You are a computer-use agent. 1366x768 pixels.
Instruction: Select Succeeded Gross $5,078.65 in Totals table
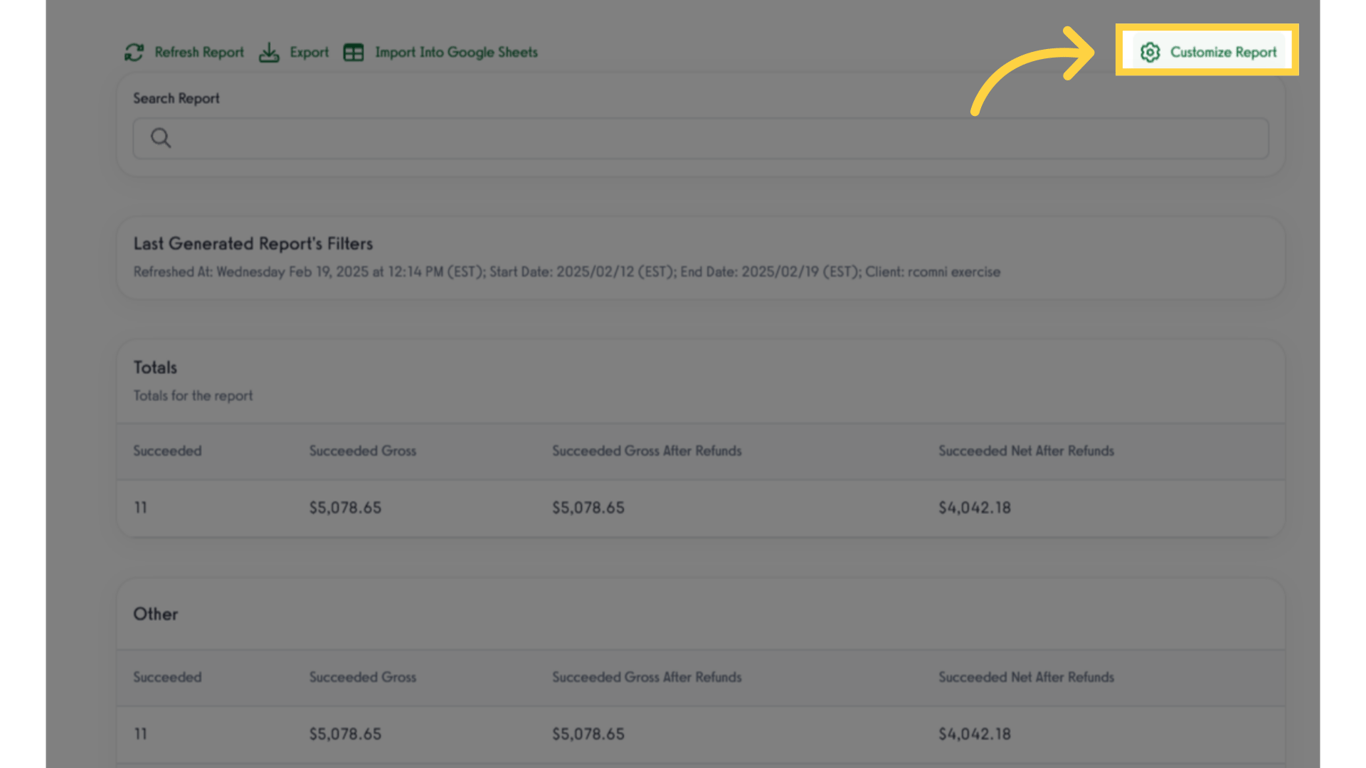pos(345,508)
